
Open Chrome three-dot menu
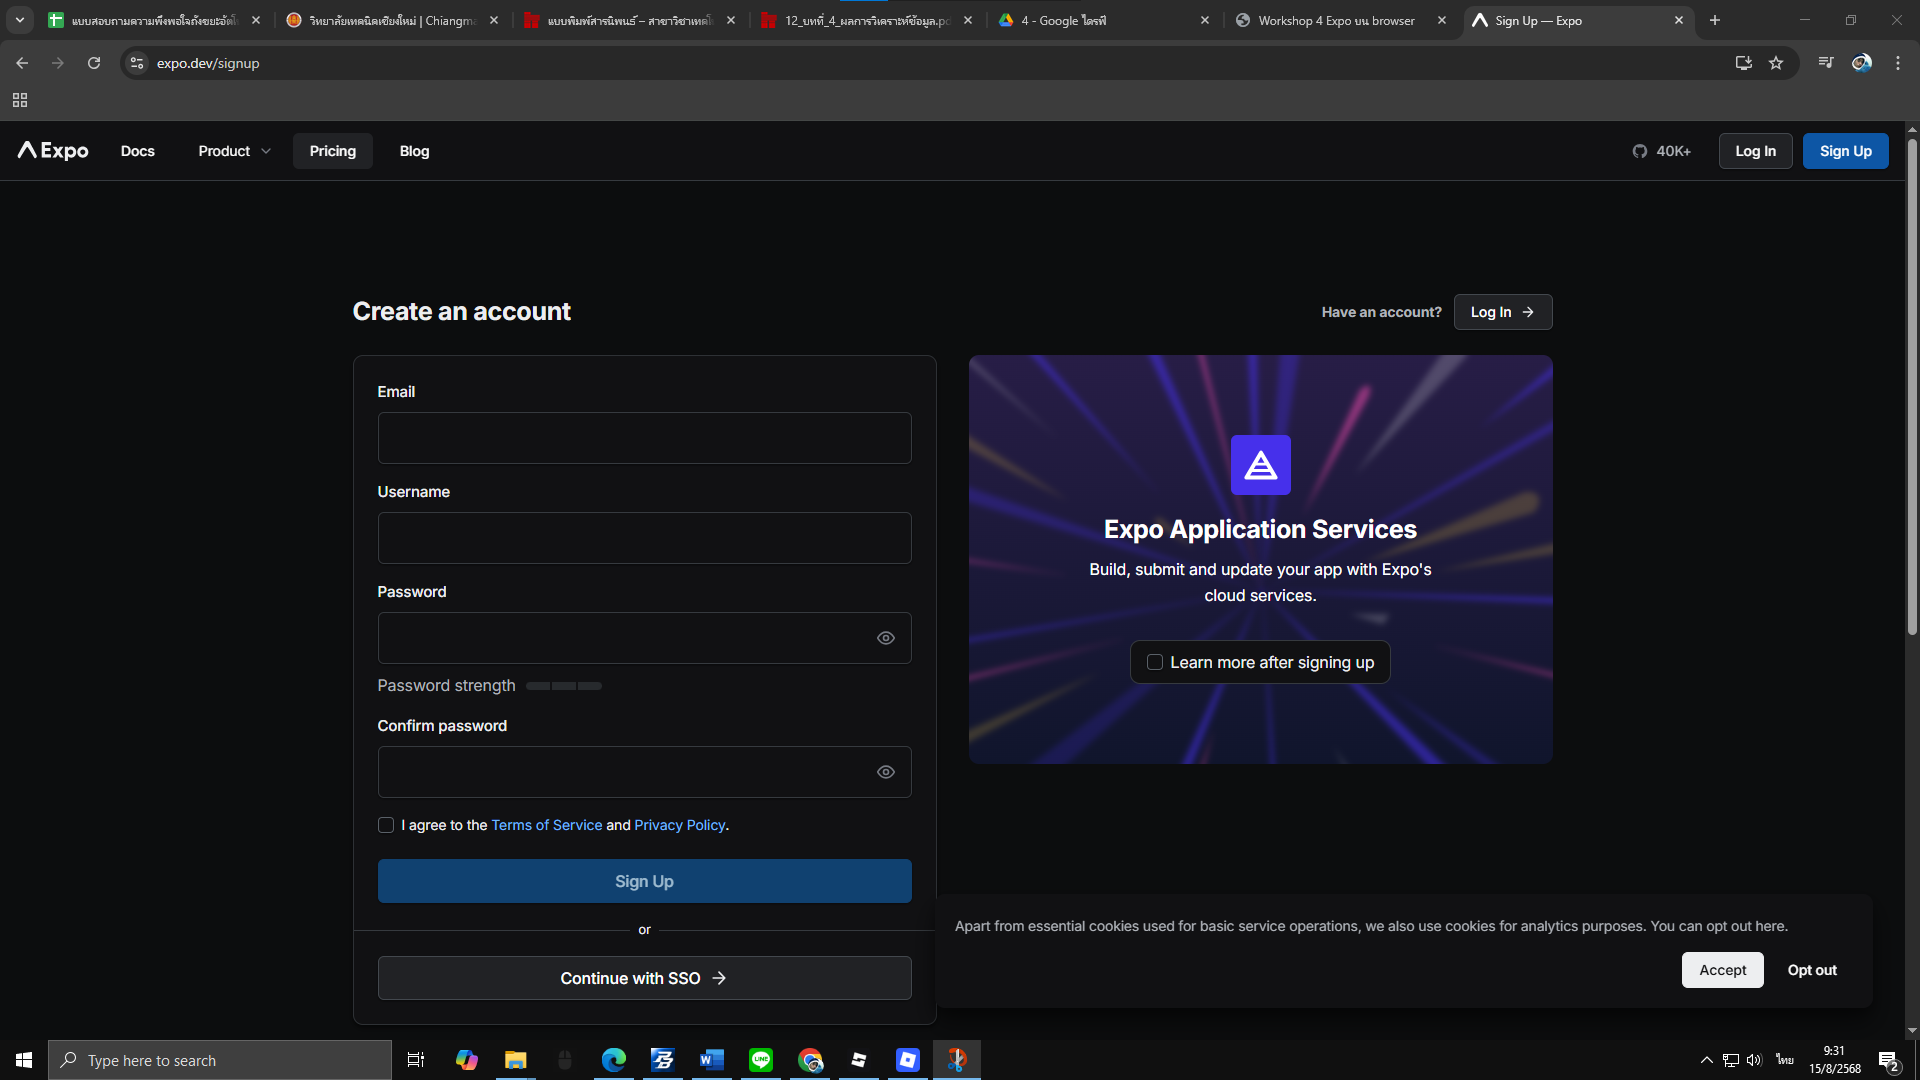point(1898,63)
